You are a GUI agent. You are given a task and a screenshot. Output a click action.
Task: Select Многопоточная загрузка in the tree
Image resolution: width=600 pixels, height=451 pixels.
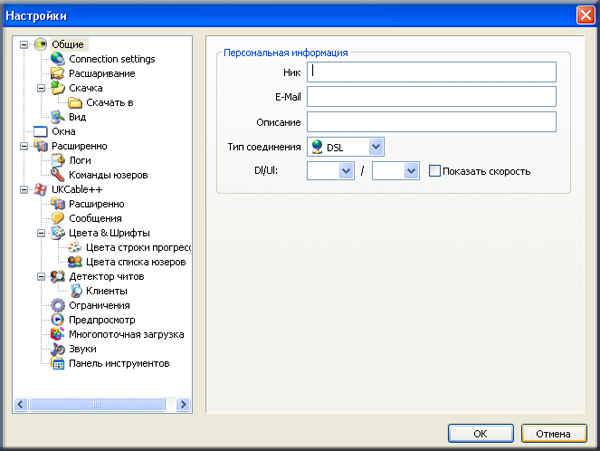pos(126,334)
